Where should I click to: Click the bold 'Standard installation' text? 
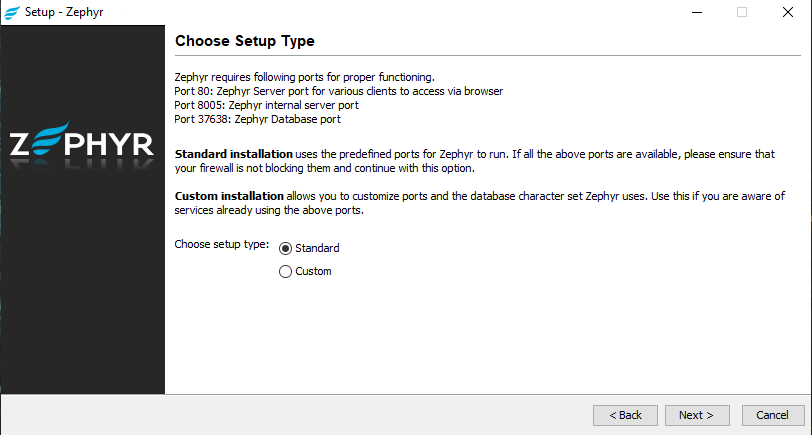click(x=233, y=154)
